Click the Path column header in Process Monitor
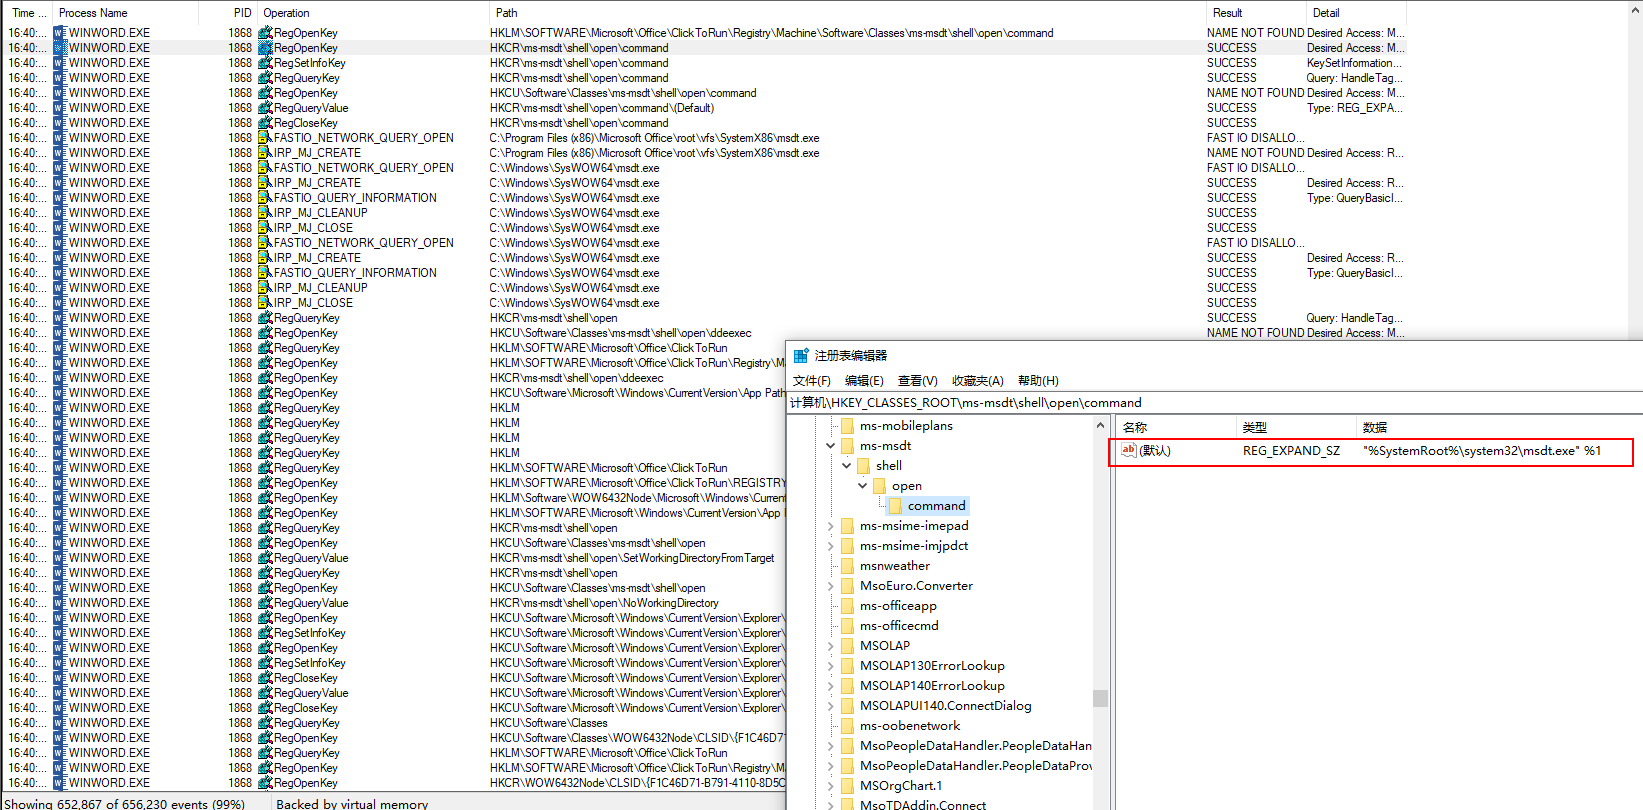The image size is (1643, 810). (848, 13)
